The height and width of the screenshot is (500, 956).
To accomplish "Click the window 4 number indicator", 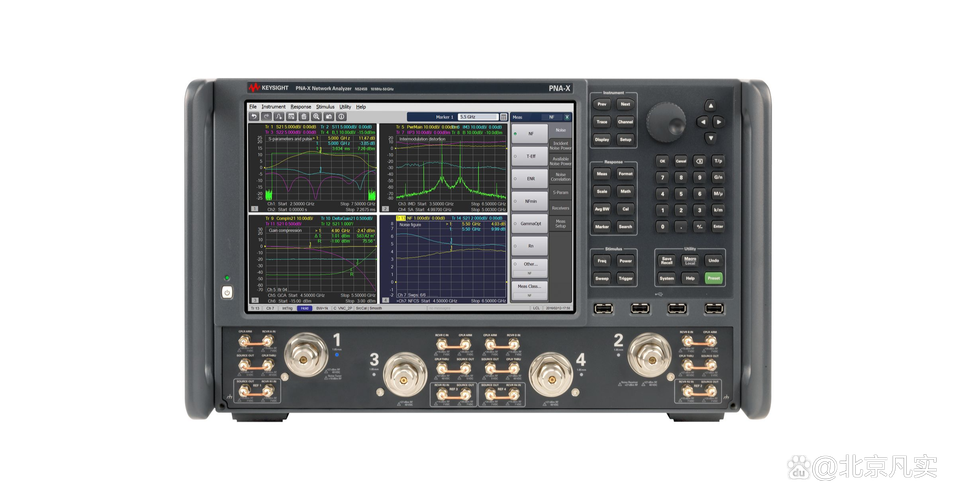I will coord(385,300).
